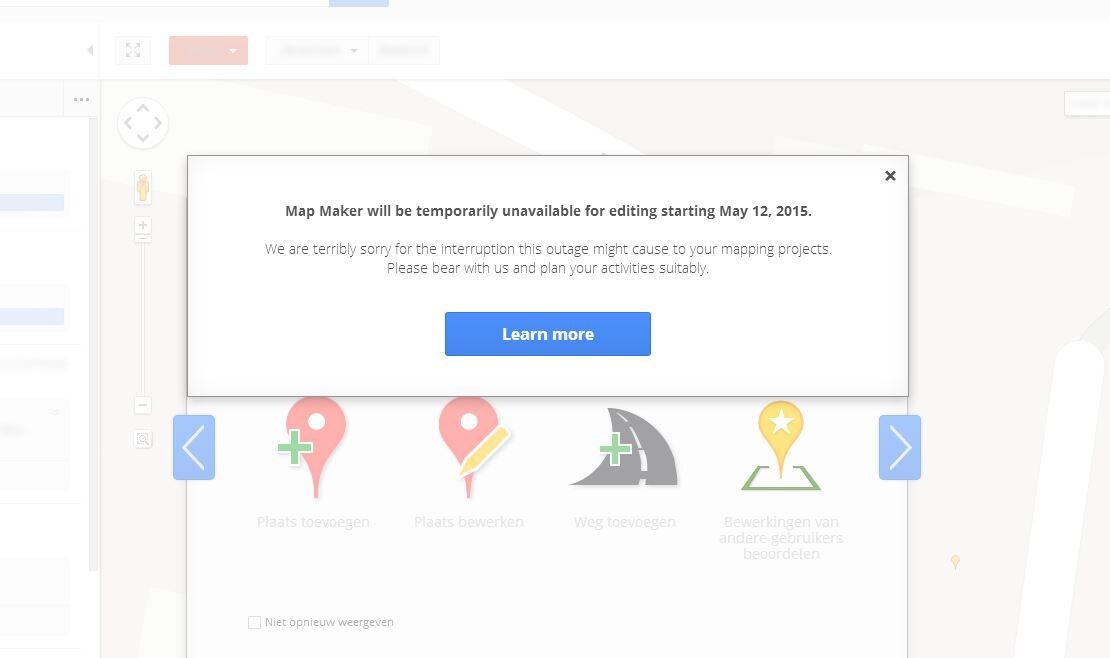Select the Plaats bewerken pencil pin icon

pos(472,447)
